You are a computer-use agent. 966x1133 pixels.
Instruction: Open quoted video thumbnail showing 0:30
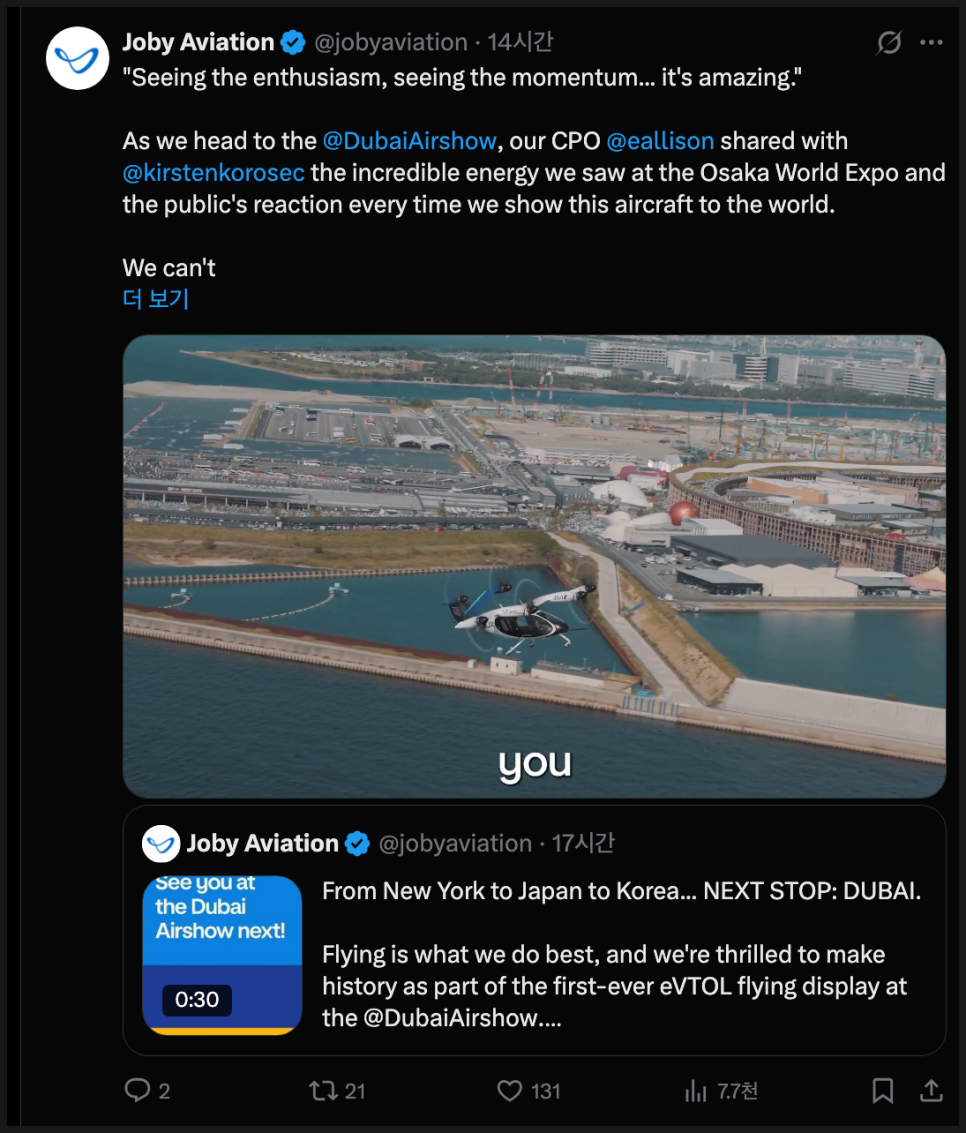click(222, 955)
